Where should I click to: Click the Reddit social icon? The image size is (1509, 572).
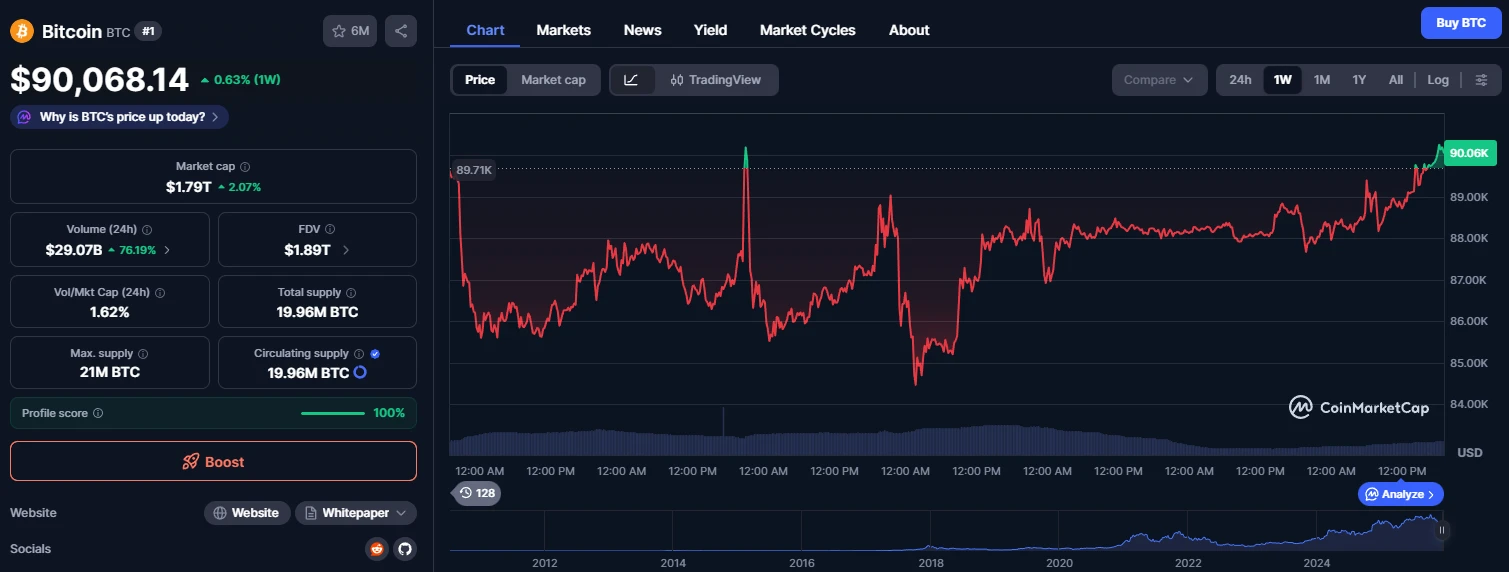coord(377,548)
